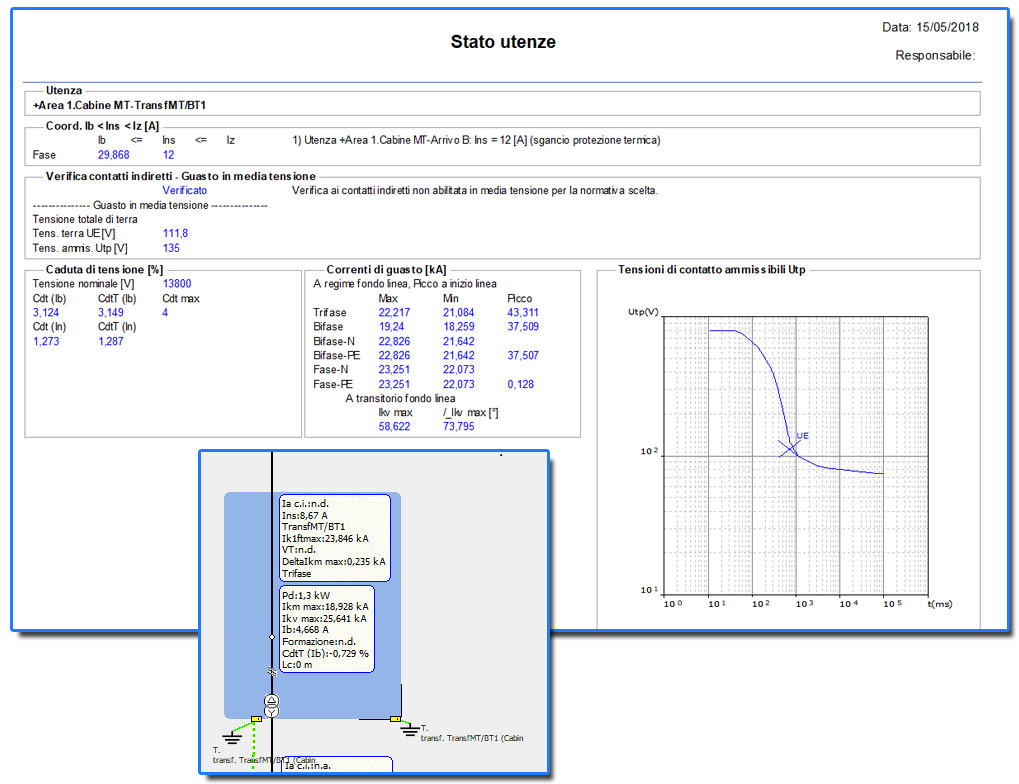The height and width of the screenshot is (784, 1019).
Task: Click the Trifase Max value 22,217
Action: [x=396, y=313]
